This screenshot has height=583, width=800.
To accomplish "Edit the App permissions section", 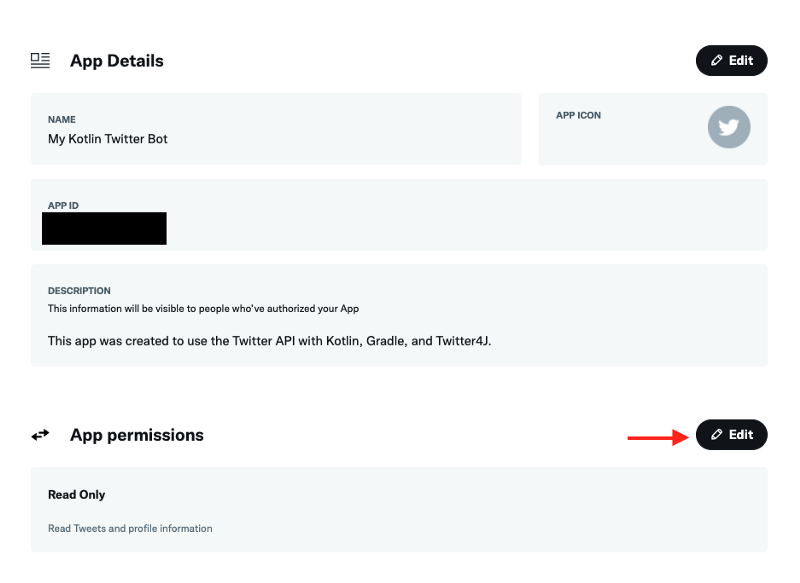I will click(x=732, y=435).
